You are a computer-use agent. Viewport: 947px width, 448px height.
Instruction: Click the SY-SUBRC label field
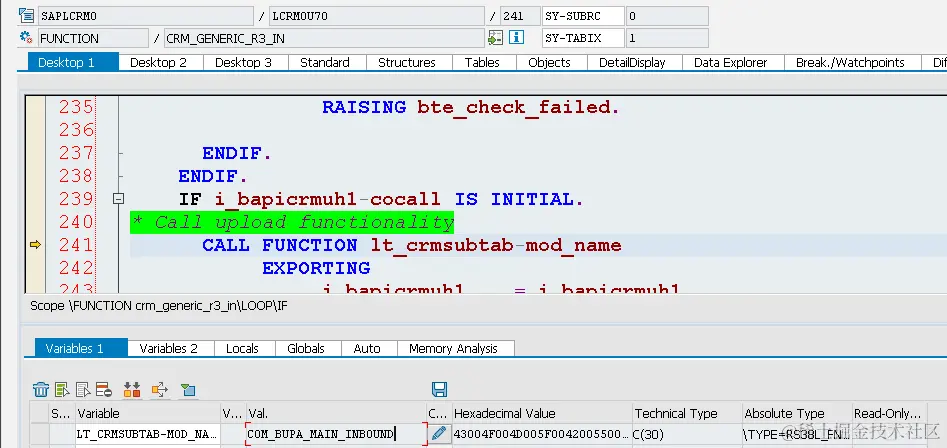click(x=583, y=16)
